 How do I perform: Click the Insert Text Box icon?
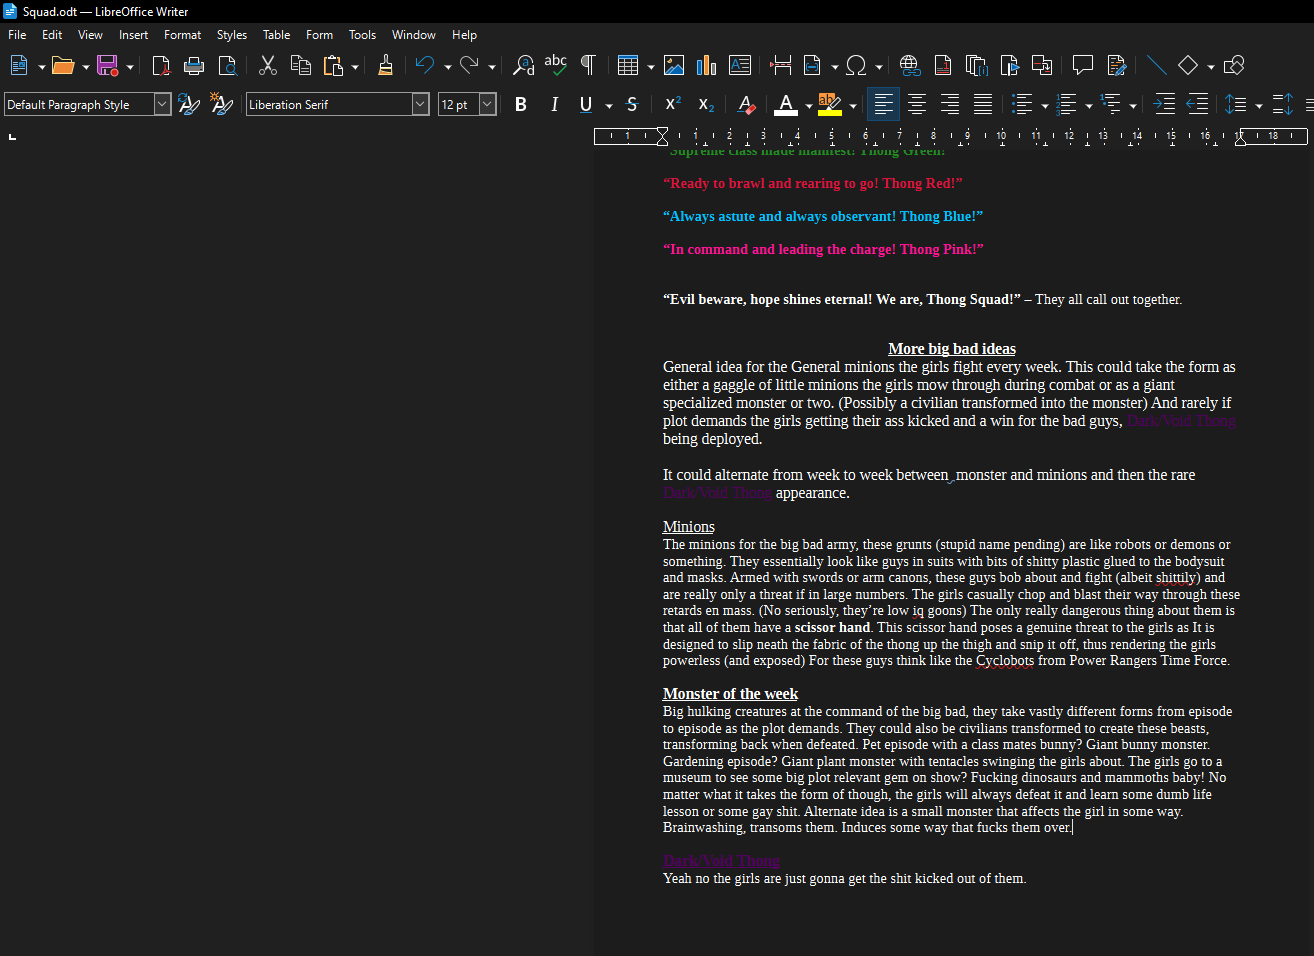740,66
